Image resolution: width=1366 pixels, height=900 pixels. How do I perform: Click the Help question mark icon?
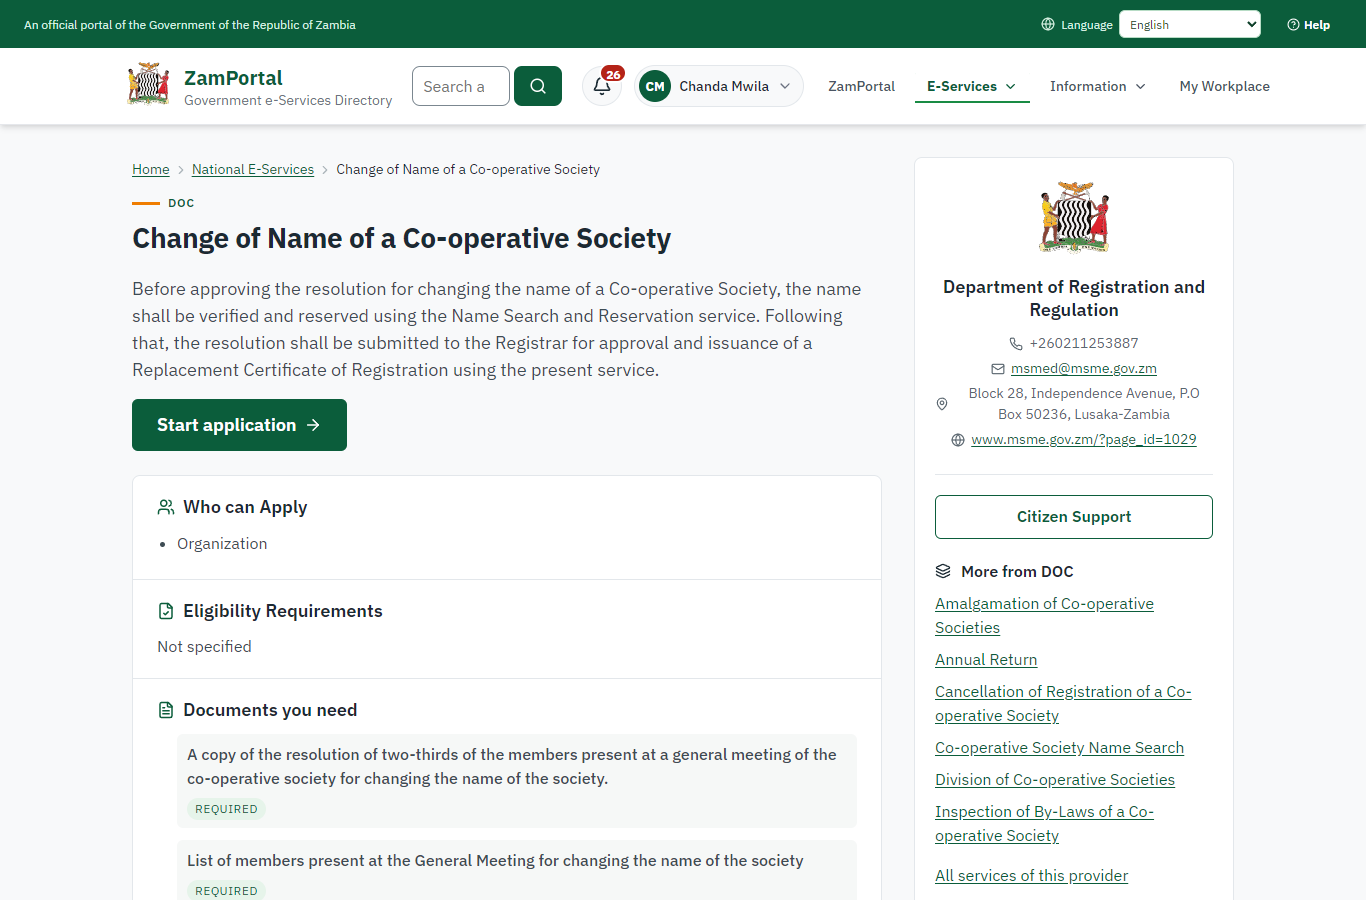pyautogui.click(x=1293, y=25)
